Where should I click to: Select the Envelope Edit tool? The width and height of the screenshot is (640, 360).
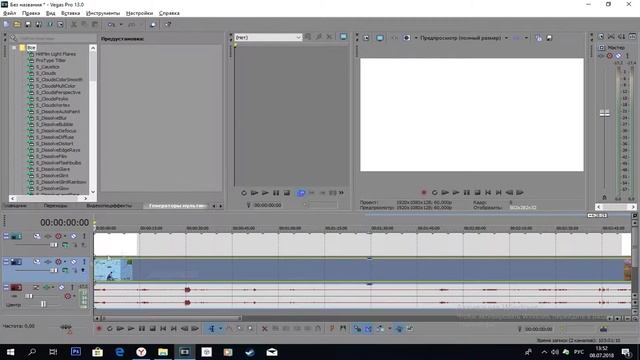(x=229, y=329)
